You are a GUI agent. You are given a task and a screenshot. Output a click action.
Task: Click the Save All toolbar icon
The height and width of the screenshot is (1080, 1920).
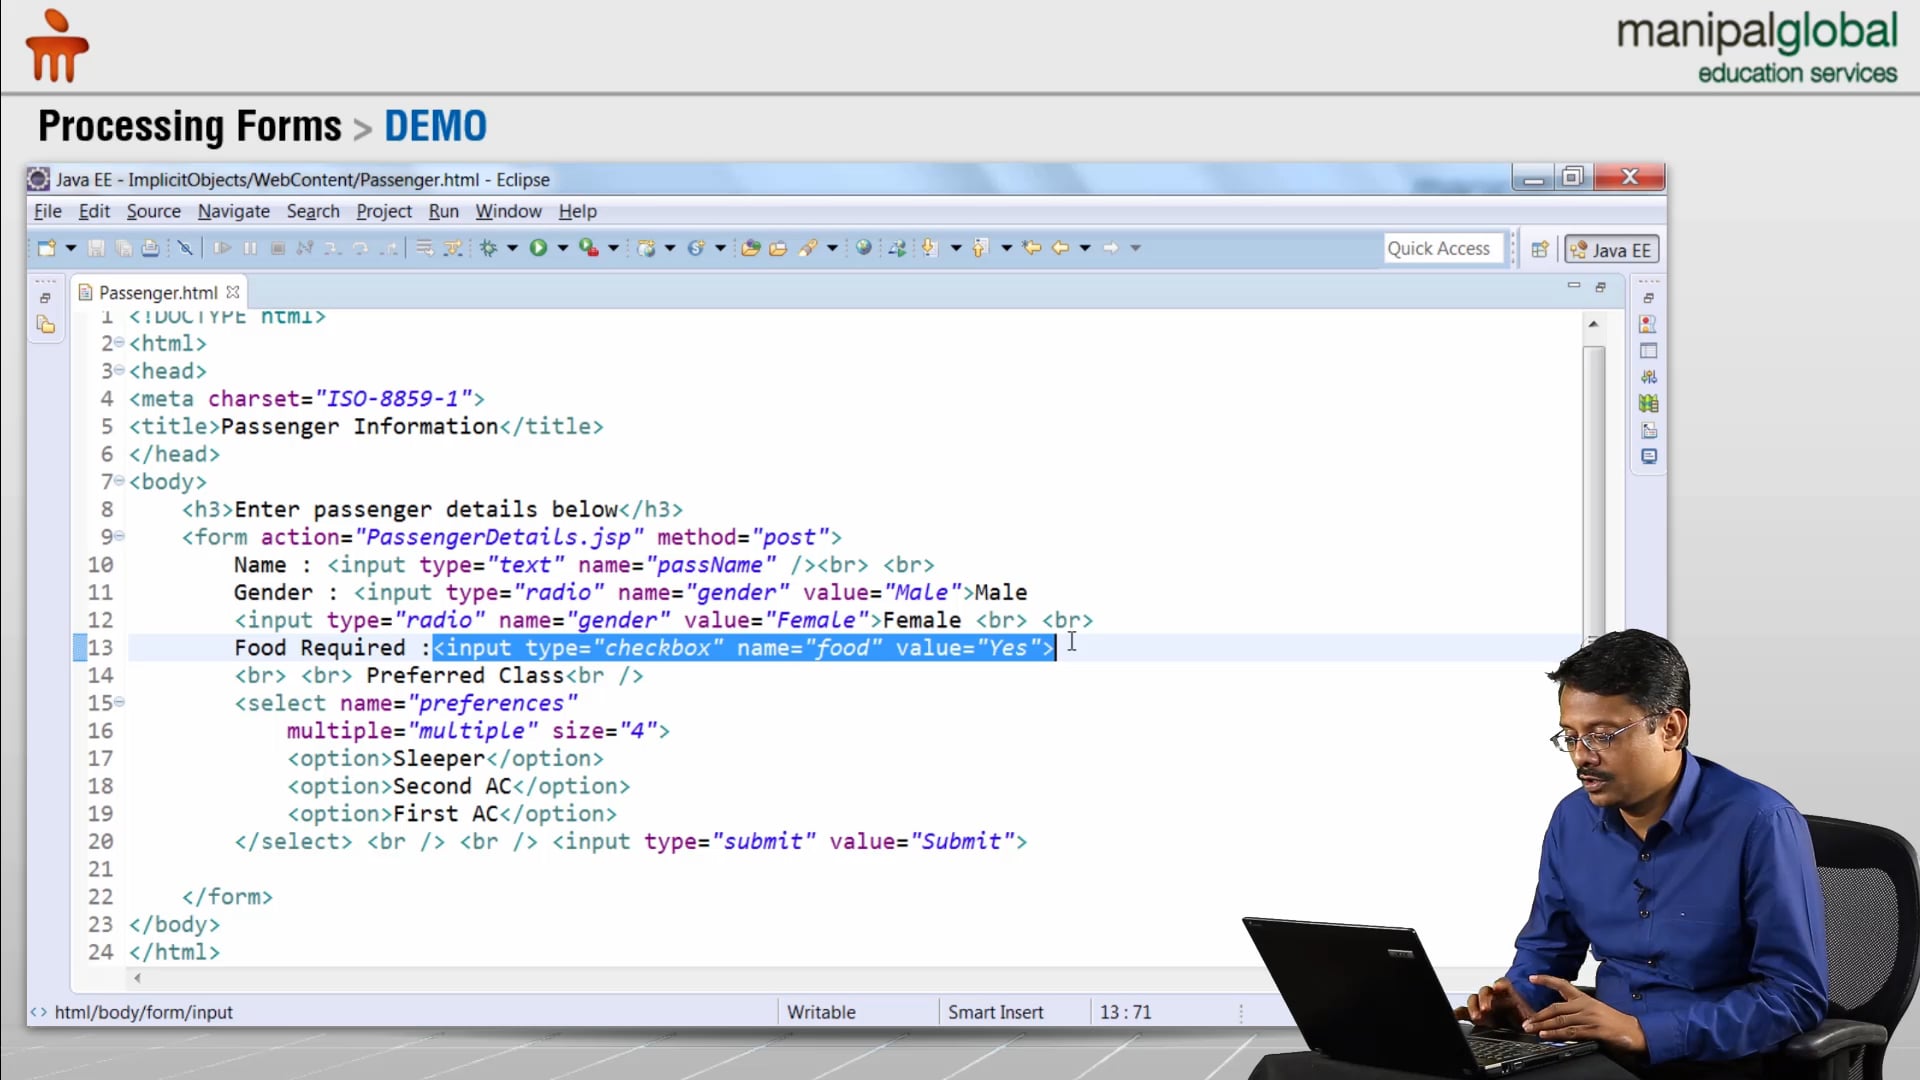(122, 248)
